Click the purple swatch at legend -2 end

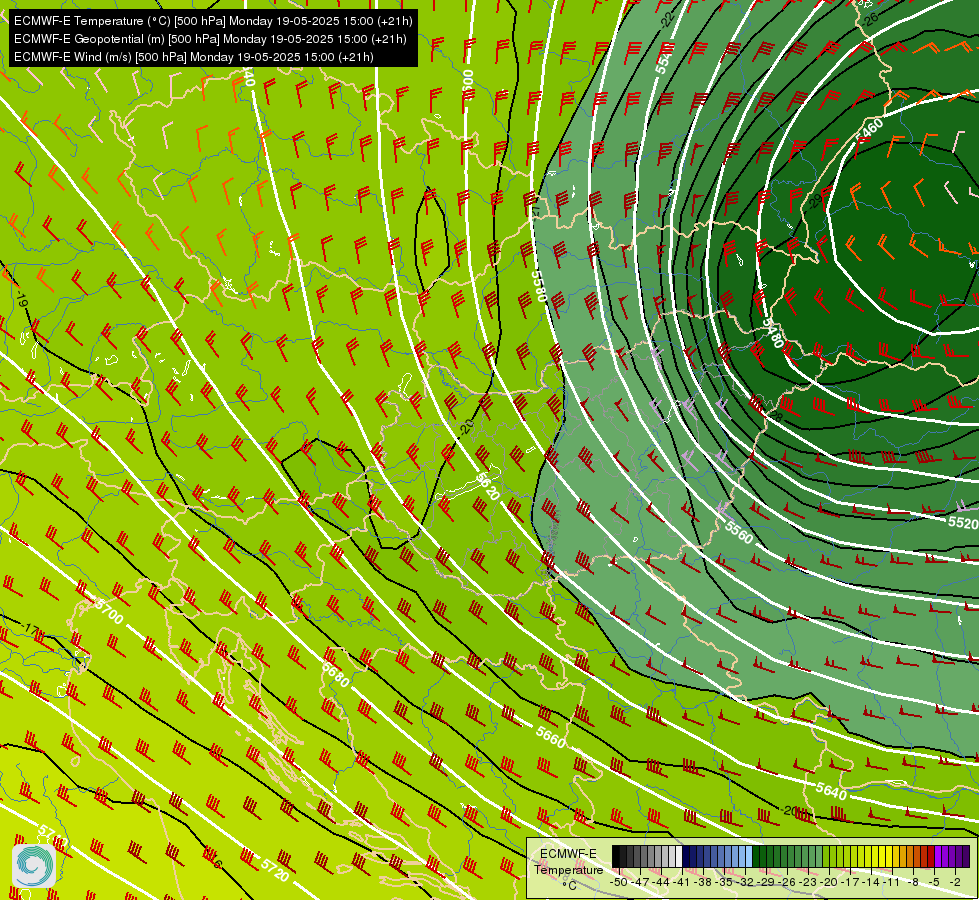point(966,856)
